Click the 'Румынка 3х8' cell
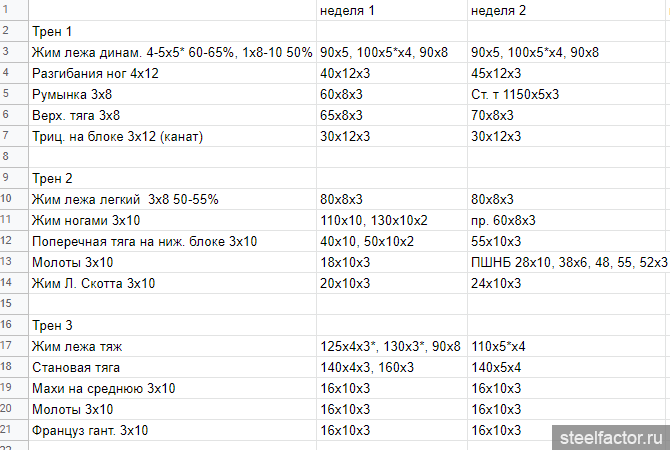Screen dimensions: 670x450 tap(170, 94)
